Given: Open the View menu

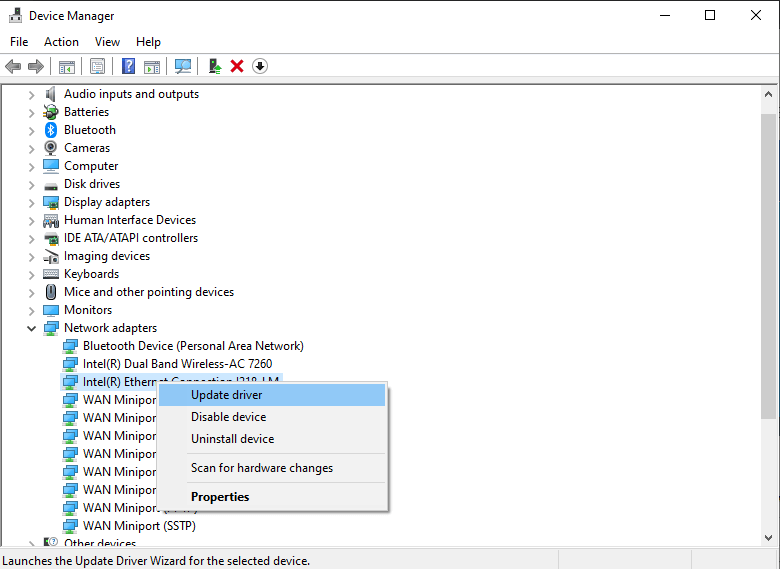Looking at the screenshot, I should 107,42.
